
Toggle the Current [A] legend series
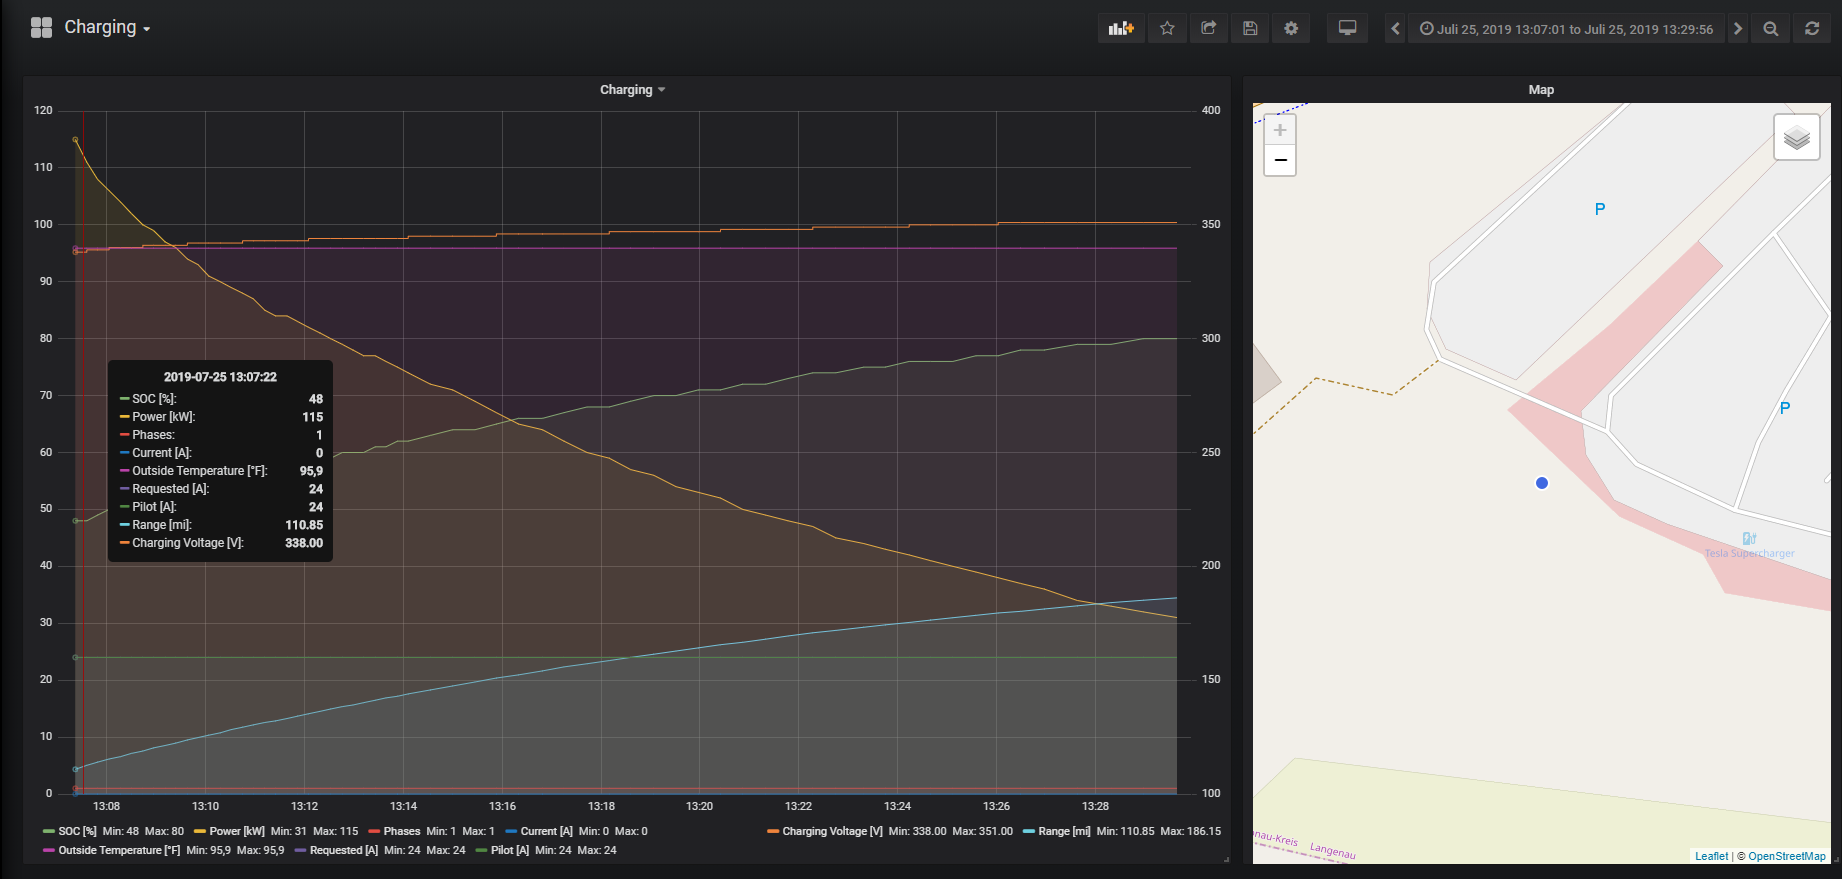pyautogui.click(x=546, y=831)
